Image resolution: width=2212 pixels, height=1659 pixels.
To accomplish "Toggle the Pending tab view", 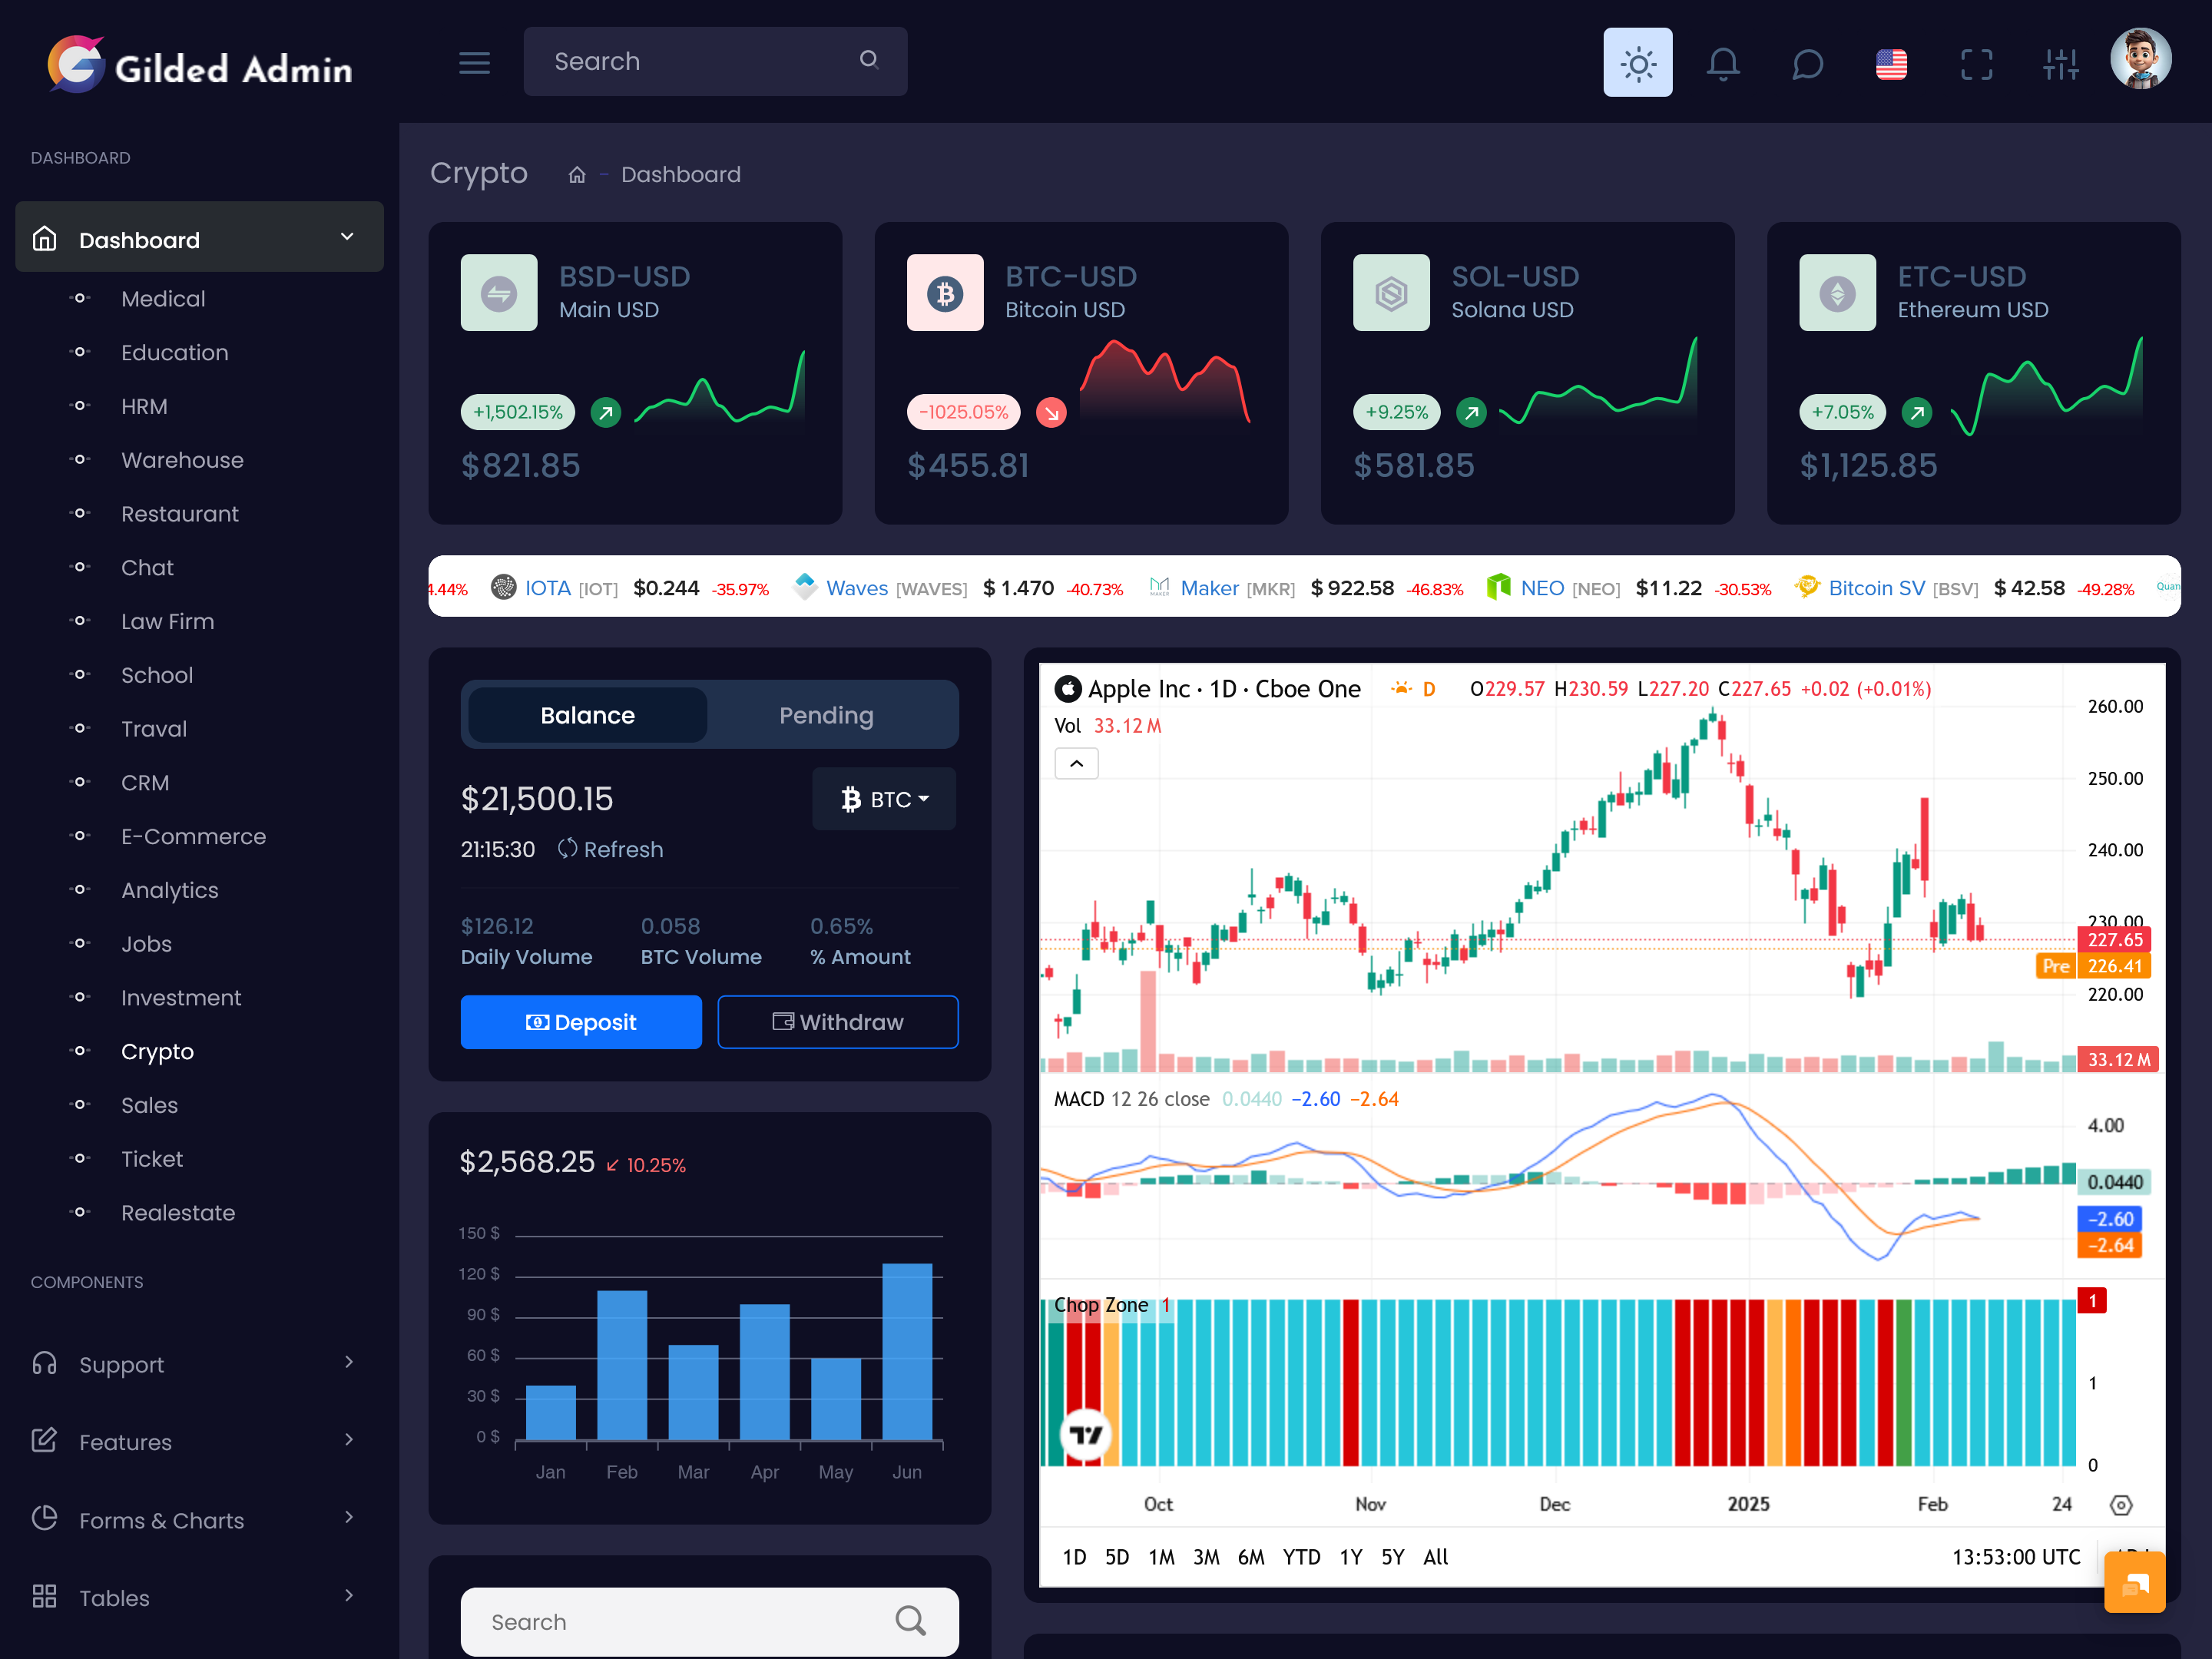I will 826,713.
